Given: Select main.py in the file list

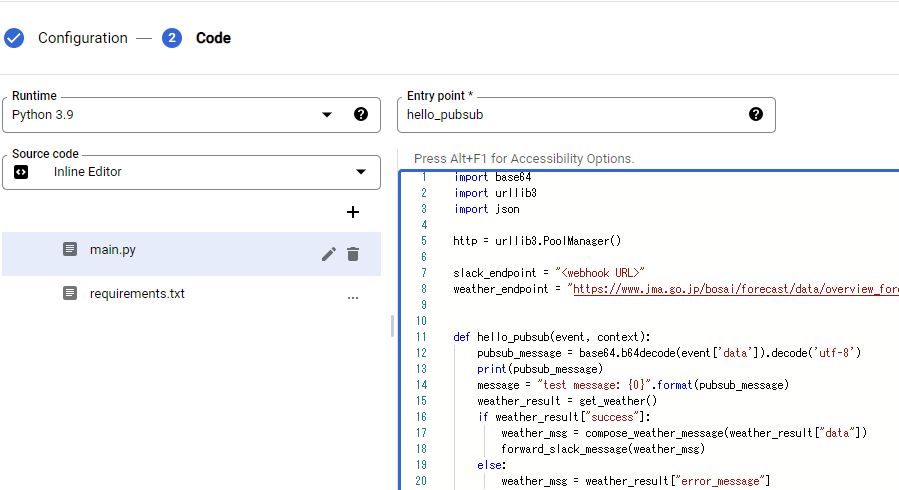Looking at the screenshot, I should 113,250.
